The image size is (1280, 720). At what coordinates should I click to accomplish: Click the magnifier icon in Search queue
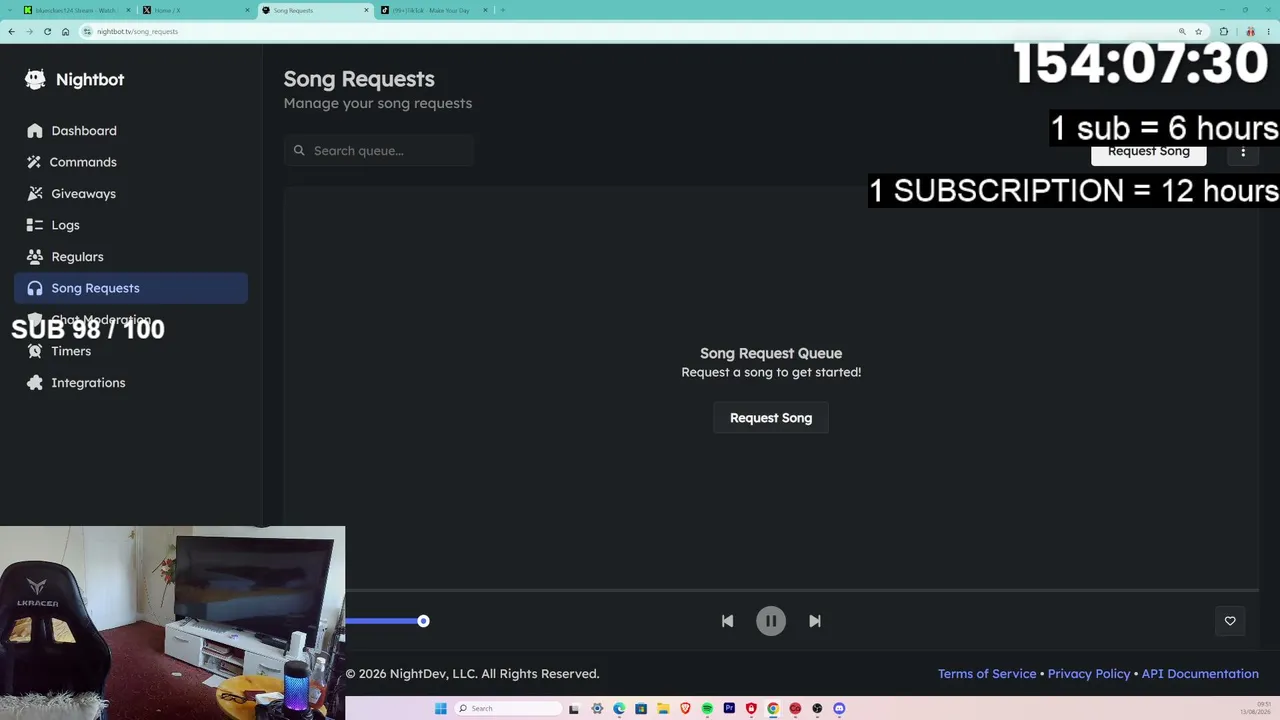tap(299, 151)
